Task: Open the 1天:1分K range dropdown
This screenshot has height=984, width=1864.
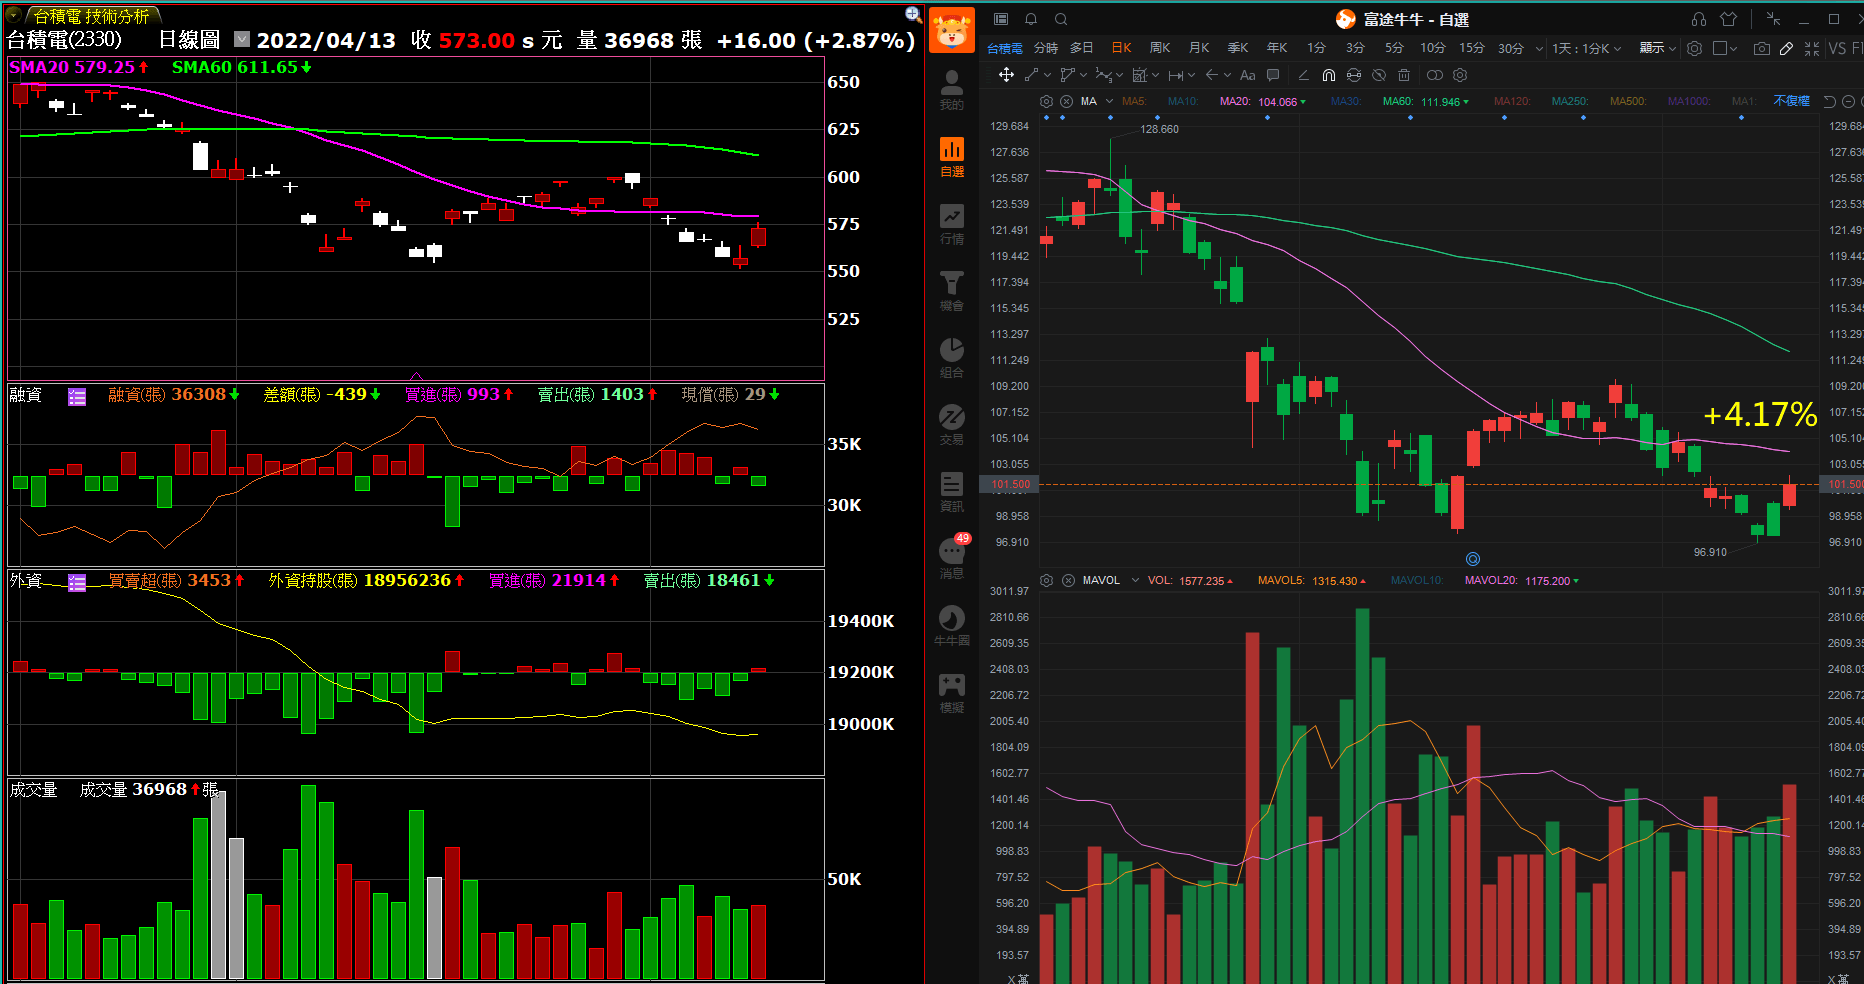Action: [x=1587, y=48]
